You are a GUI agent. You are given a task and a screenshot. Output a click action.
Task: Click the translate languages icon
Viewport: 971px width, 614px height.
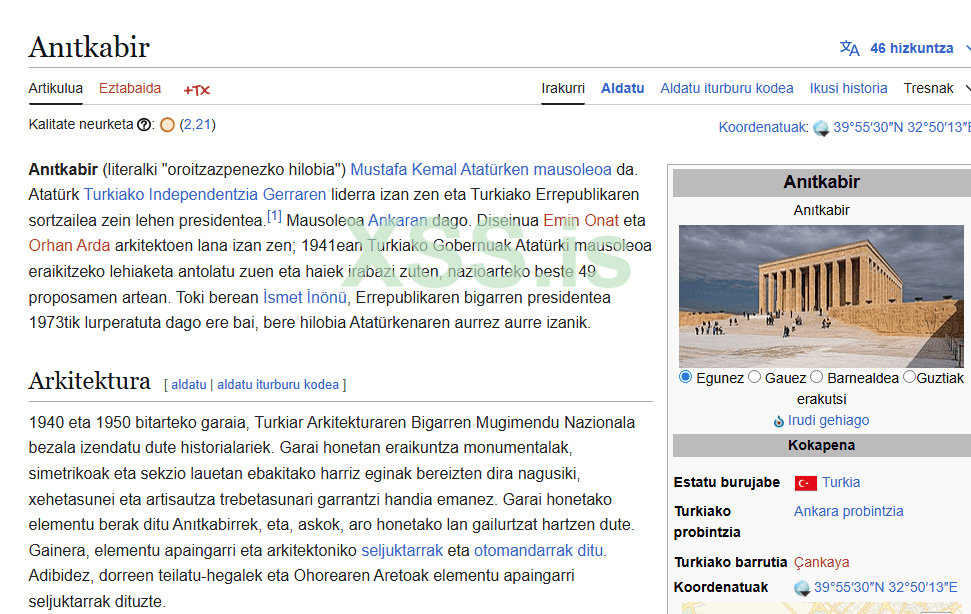849,48
